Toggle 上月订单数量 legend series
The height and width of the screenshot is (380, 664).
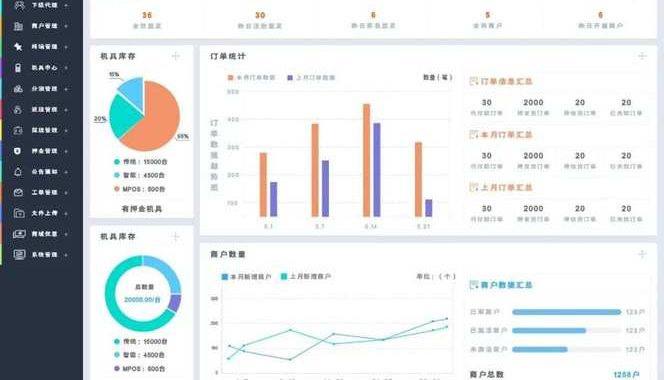311,78
